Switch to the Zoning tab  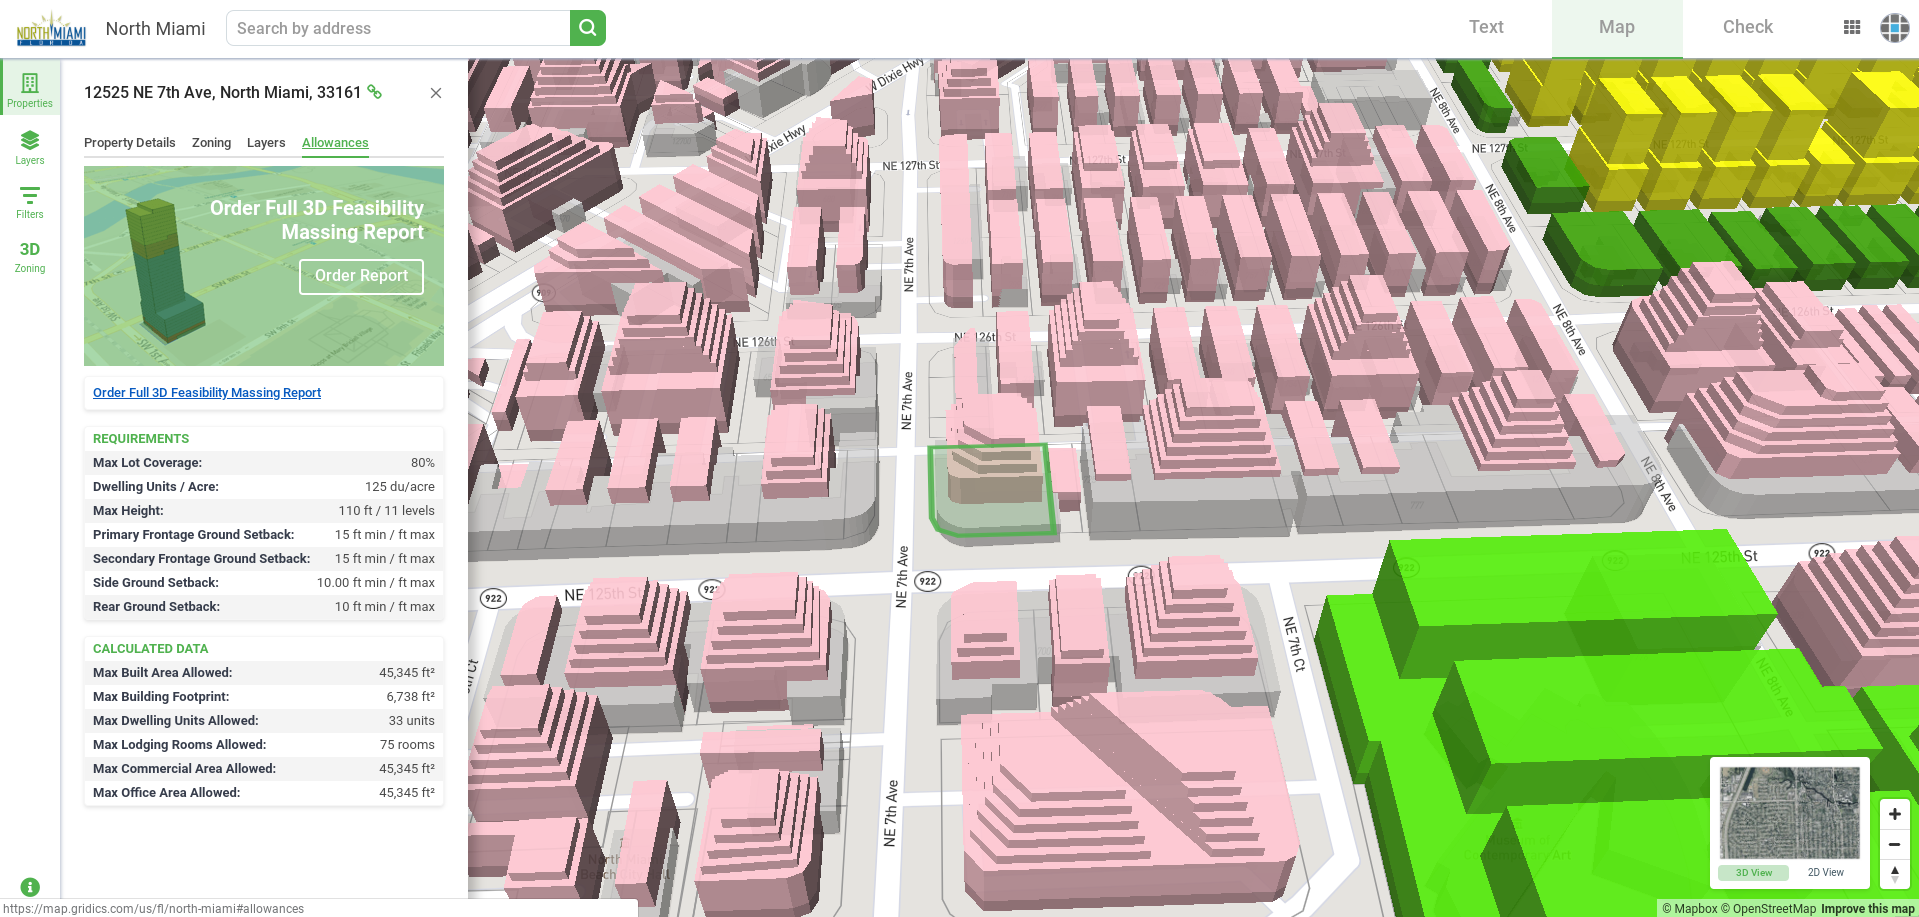[x=211, y=143]
